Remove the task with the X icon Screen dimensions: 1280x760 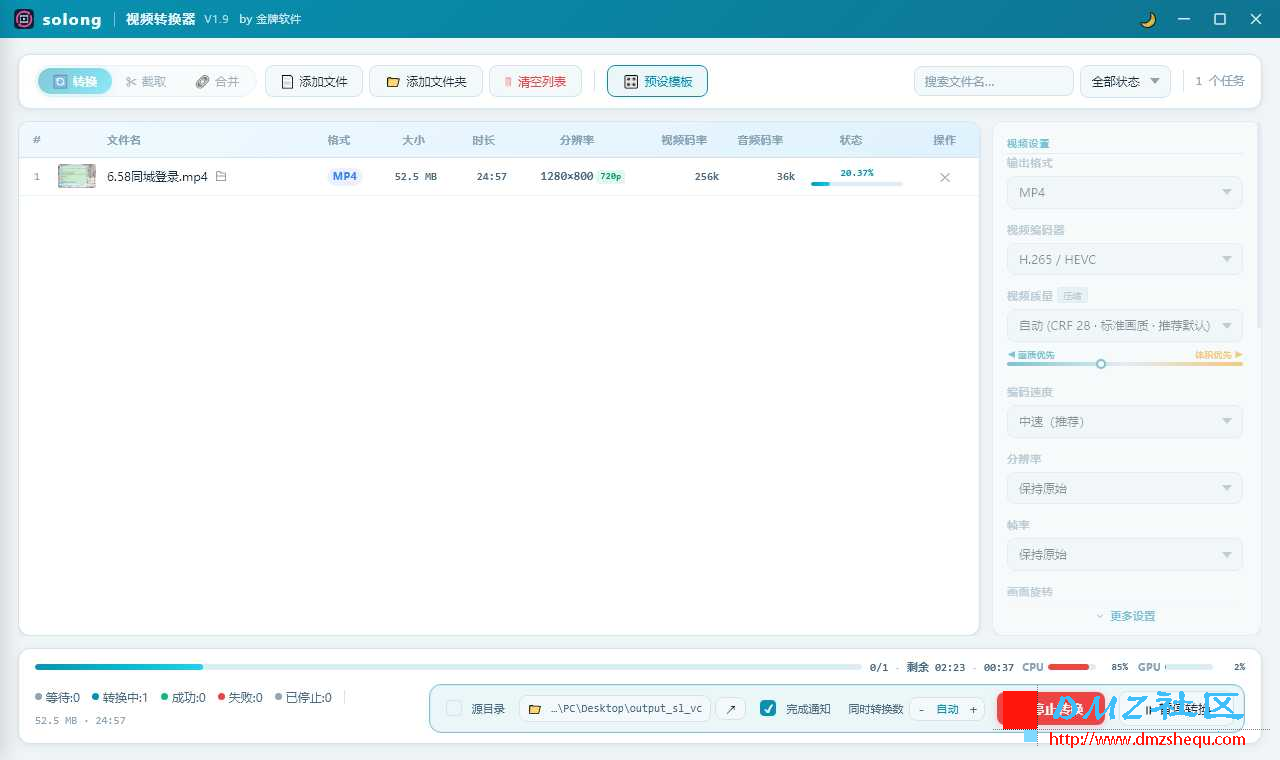pos(944,177)
